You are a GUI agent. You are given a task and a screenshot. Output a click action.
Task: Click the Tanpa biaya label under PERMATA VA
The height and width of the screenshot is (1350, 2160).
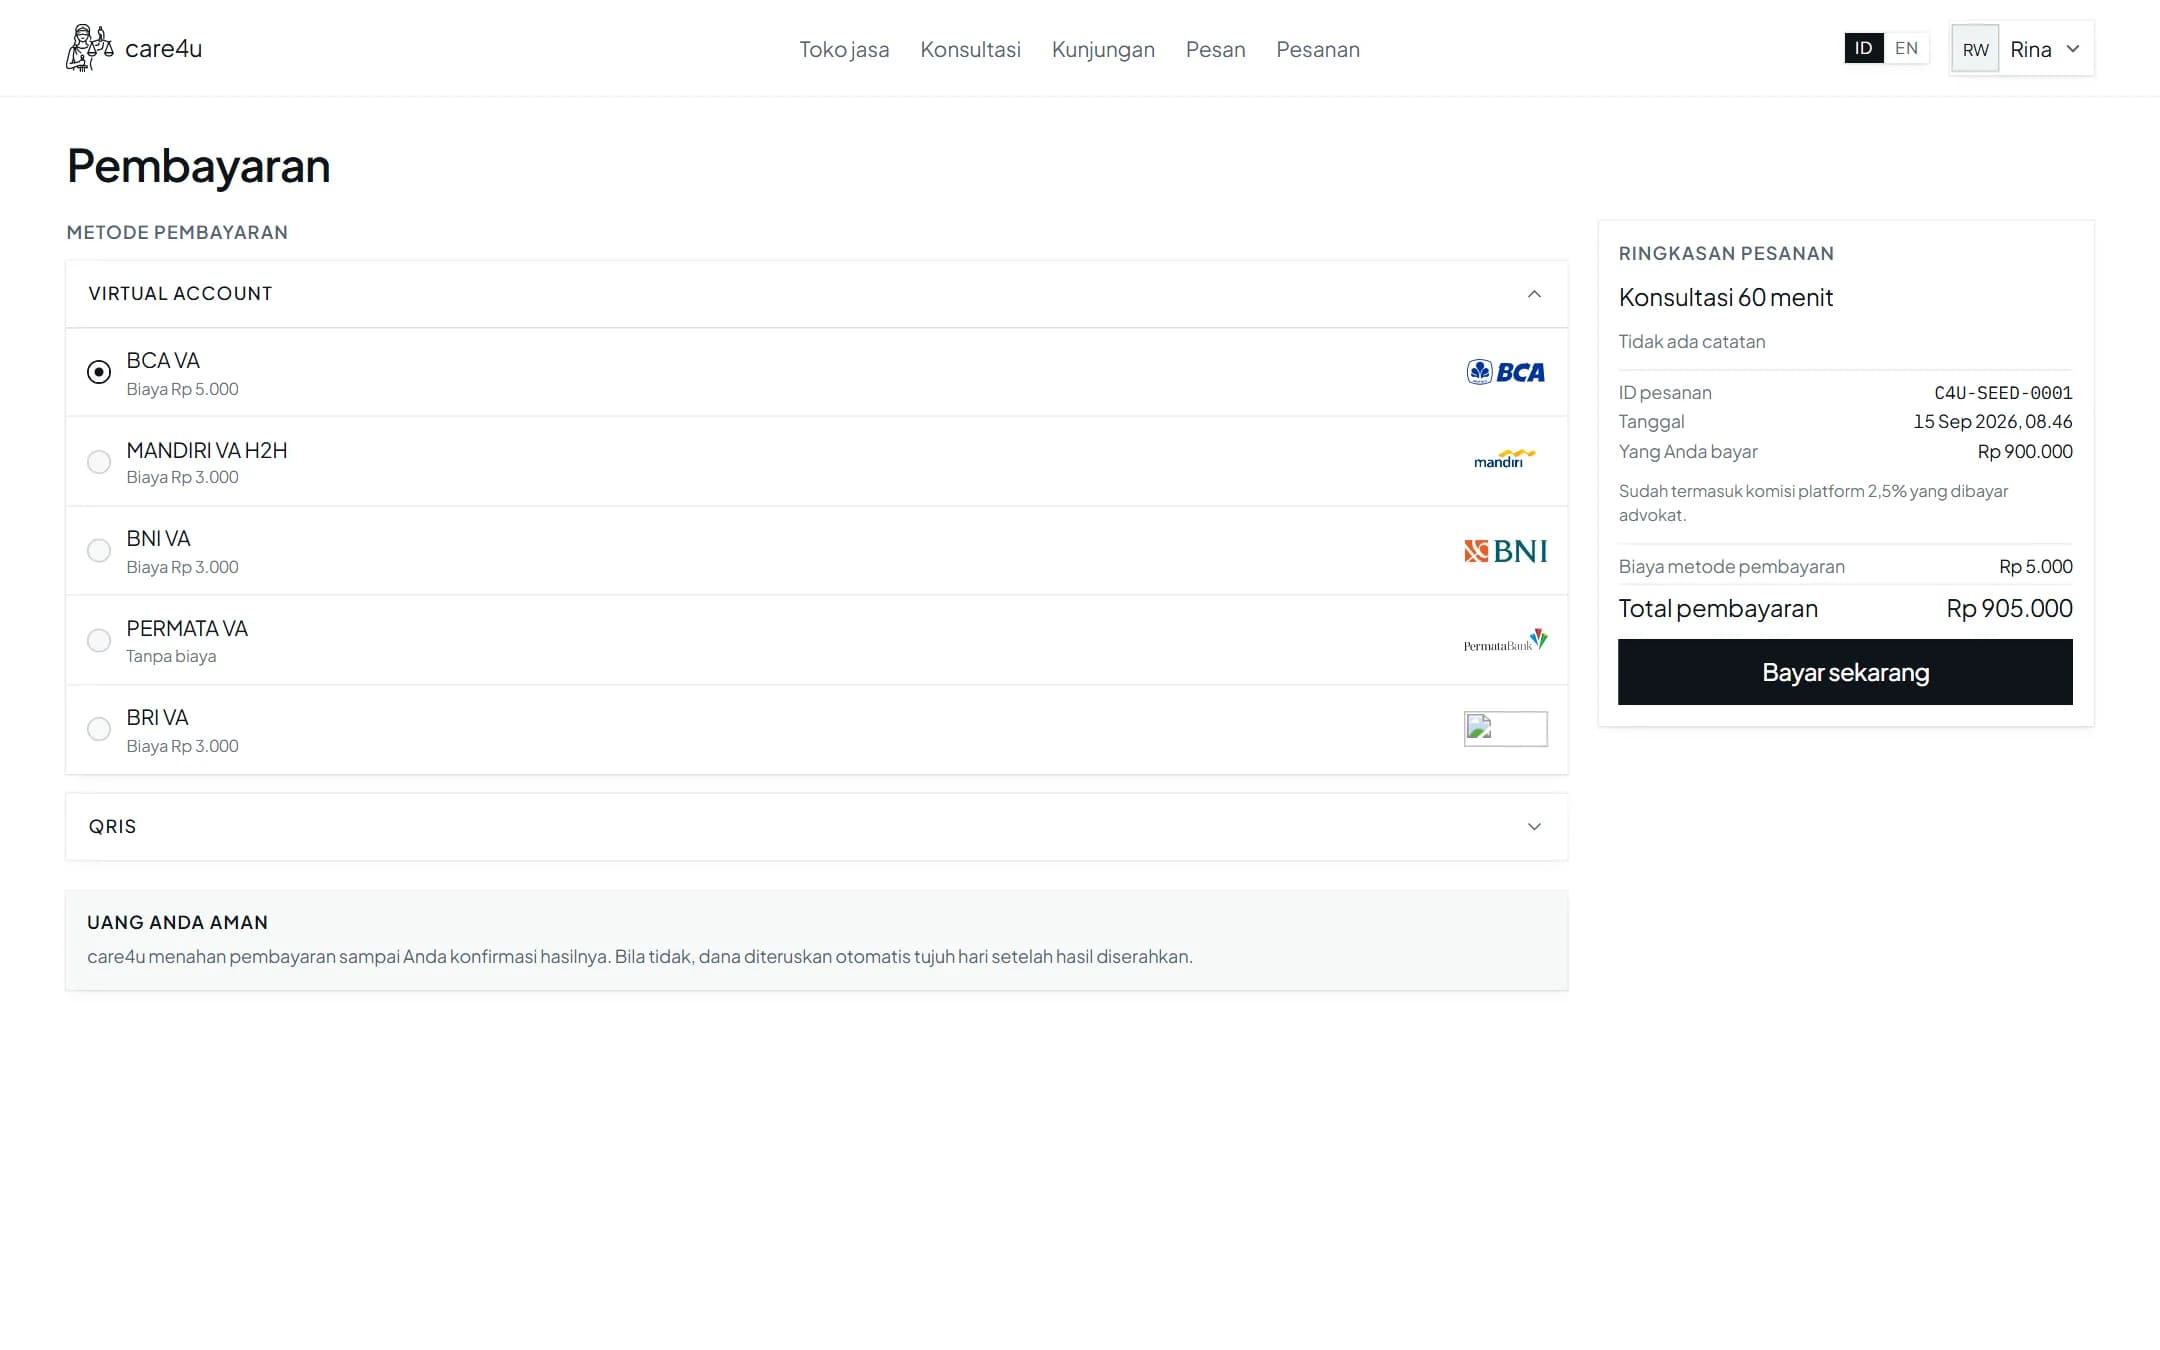(x=171, y=656)
